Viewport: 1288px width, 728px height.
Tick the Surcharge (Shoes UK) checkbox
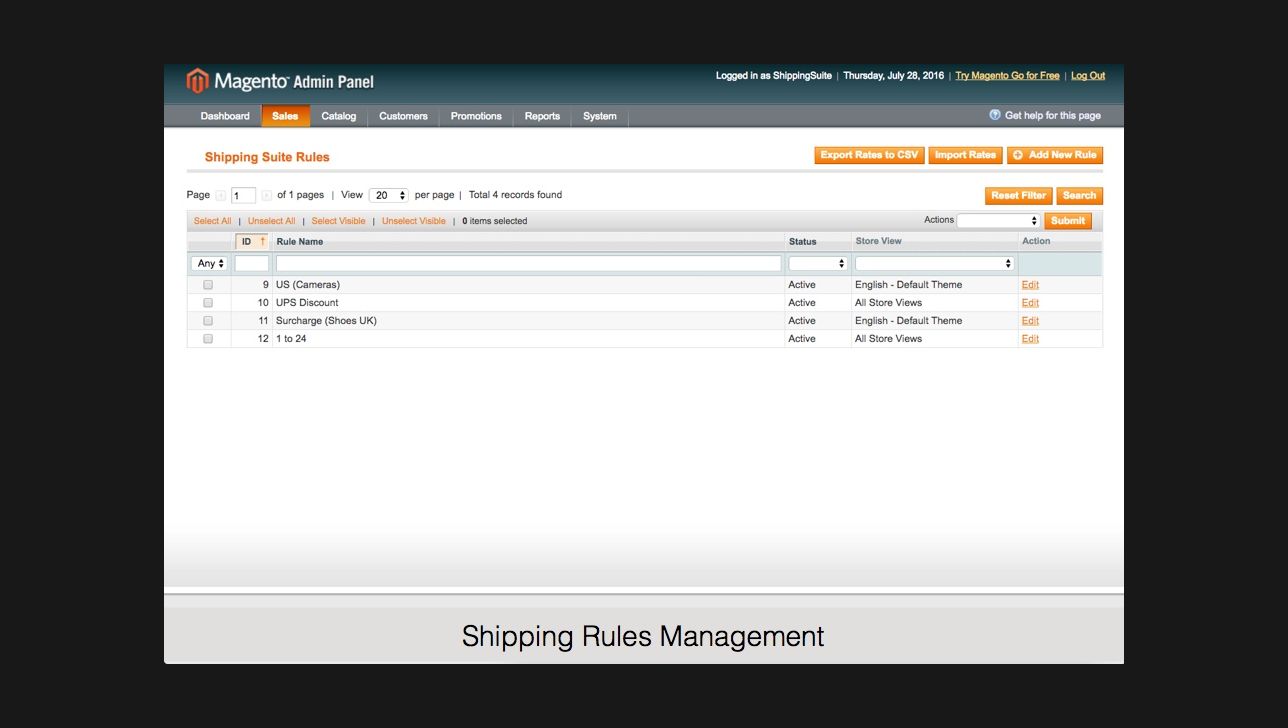click(x=208, y=321)
